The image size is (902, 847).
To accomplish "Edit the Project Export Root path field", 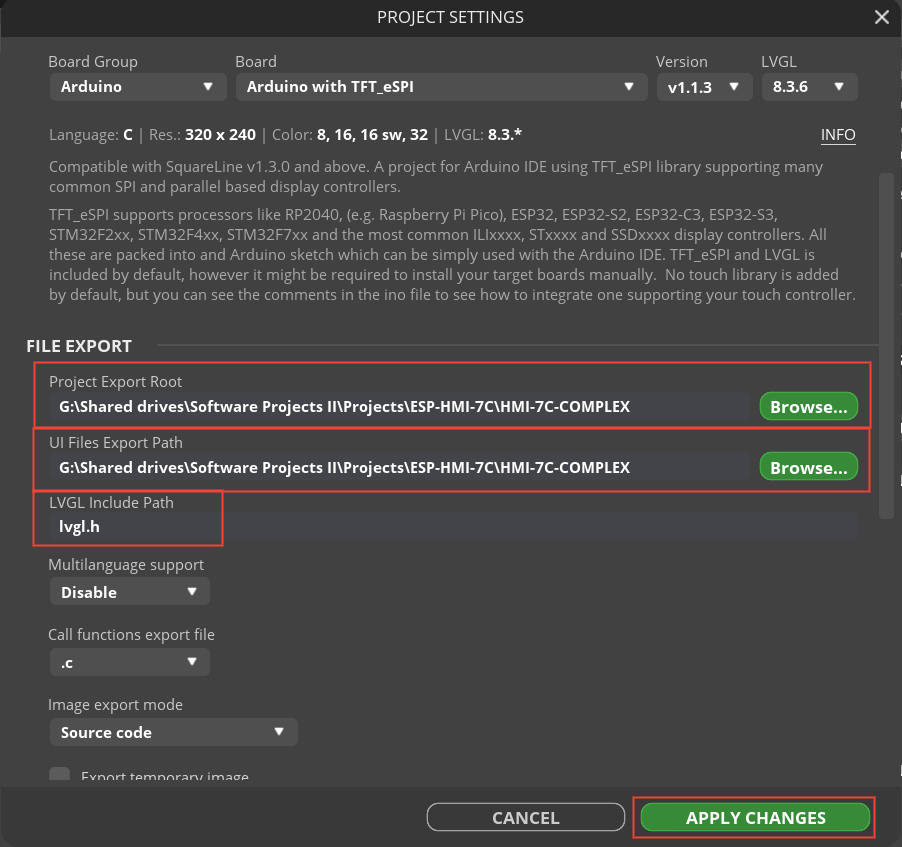I will [x=400, y=406].
